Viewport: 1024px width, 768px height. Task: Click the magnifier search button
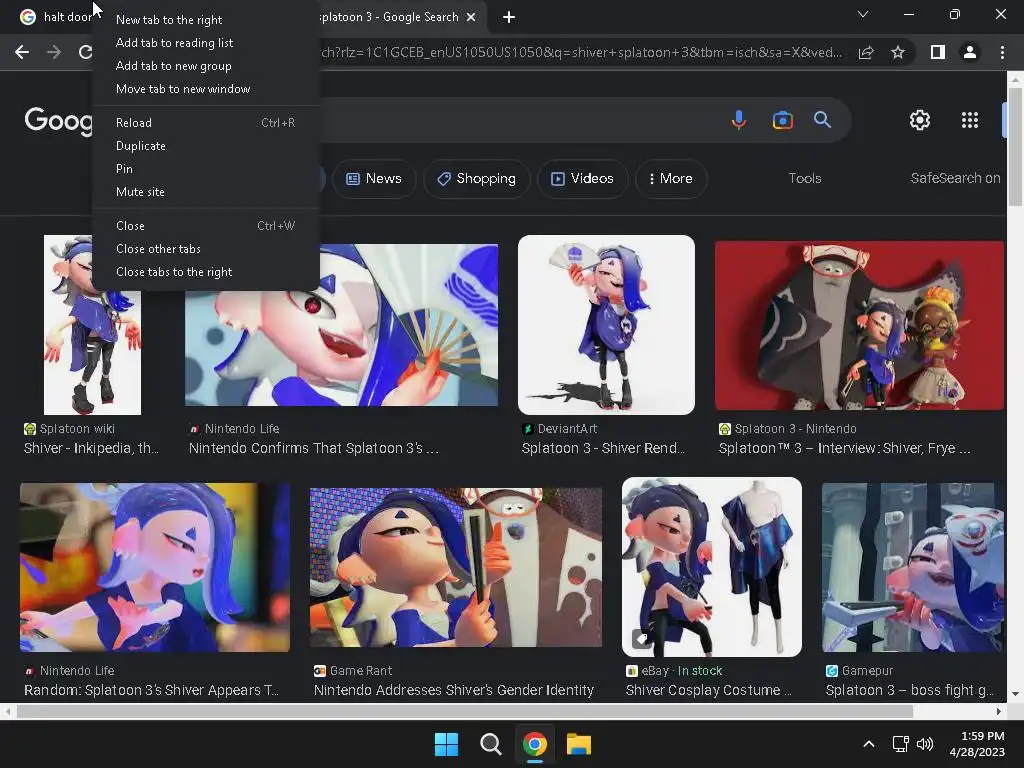822,120
